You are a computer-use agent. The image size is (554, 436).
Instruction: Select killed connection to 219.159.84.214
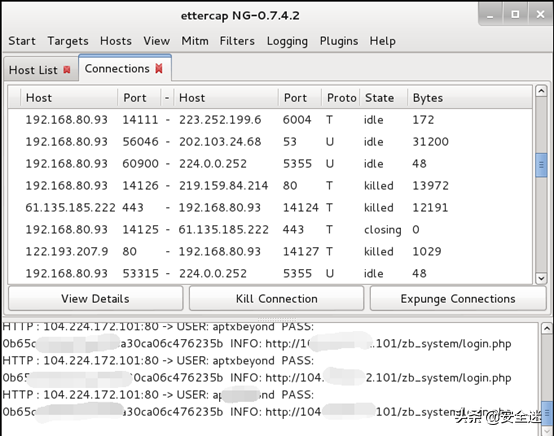[270, 185]
